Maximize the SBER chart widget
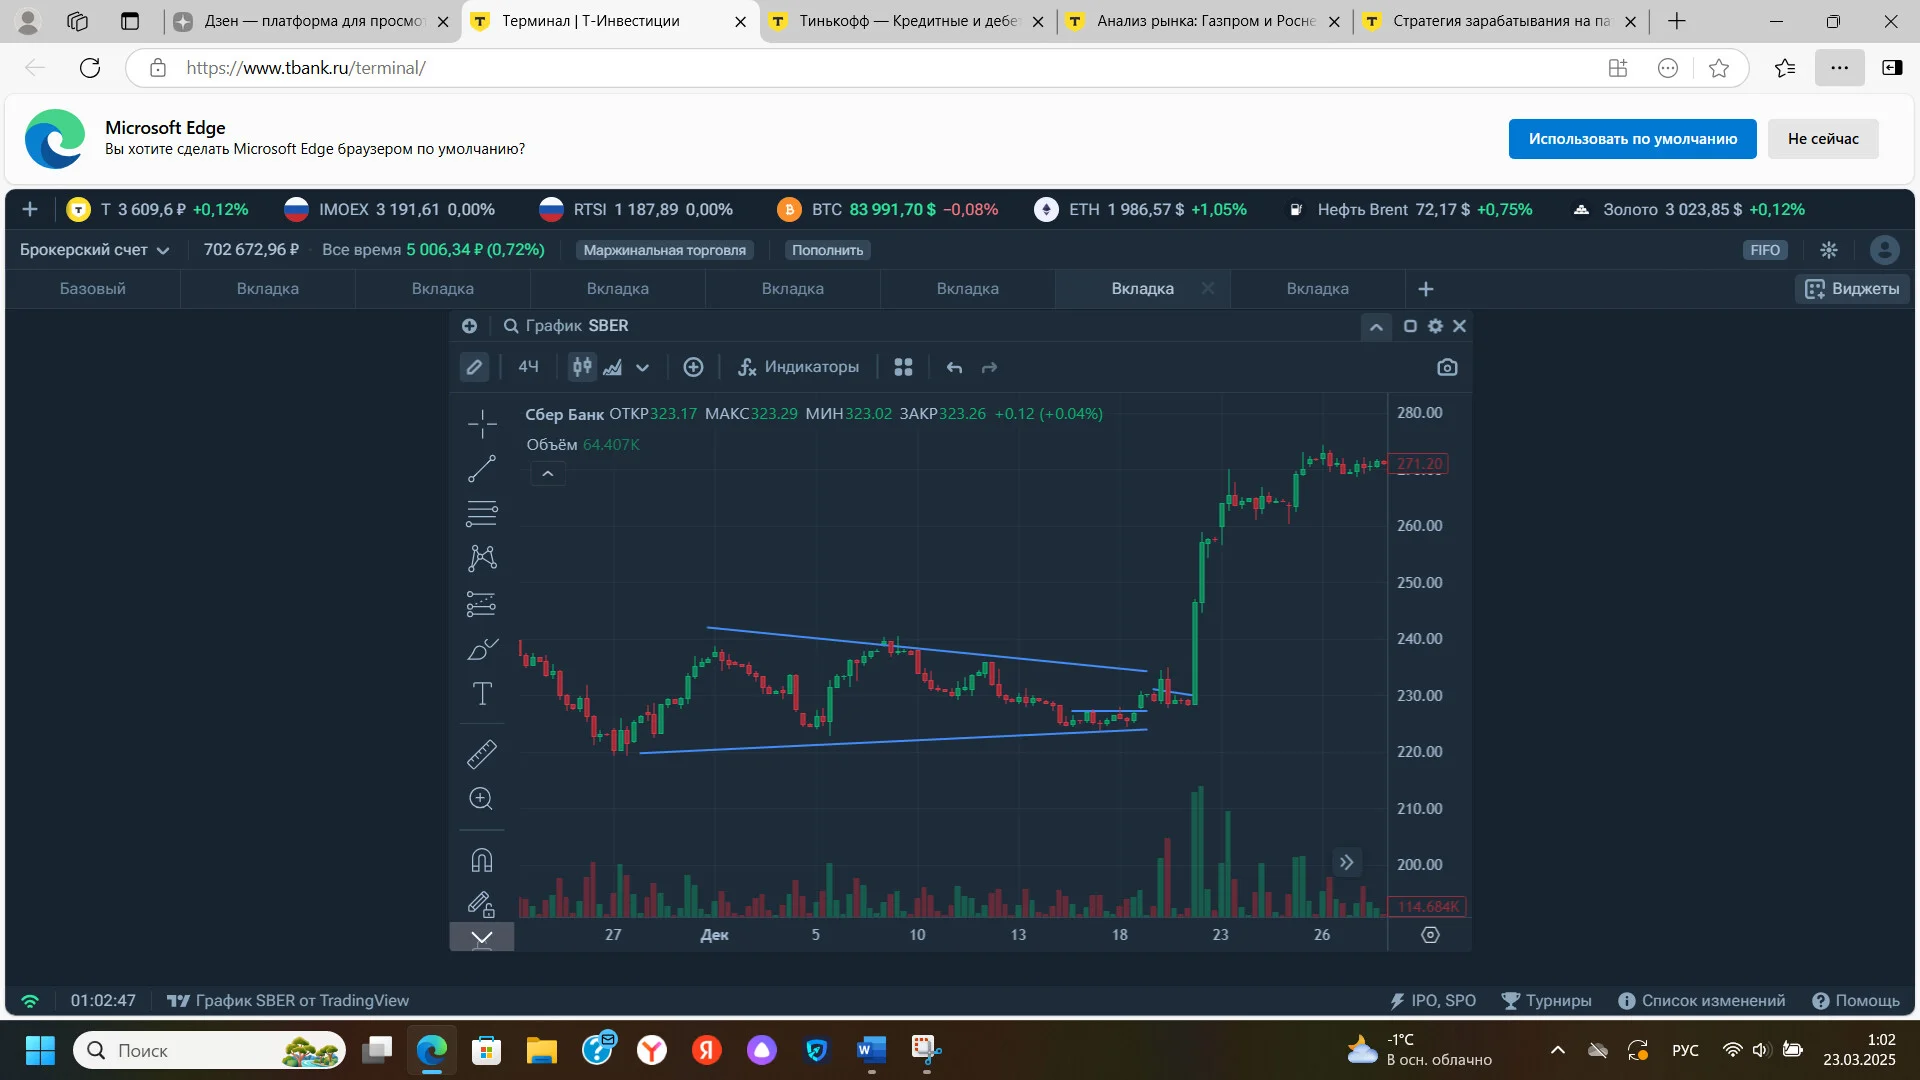The height and width of the screenshot is (1080, 1920). (x=1410, y=326)
